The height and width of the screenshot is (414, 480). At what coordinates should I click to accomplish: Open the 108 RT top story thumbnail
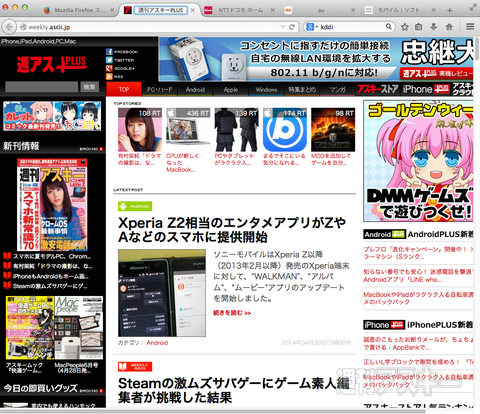[140, 130]
